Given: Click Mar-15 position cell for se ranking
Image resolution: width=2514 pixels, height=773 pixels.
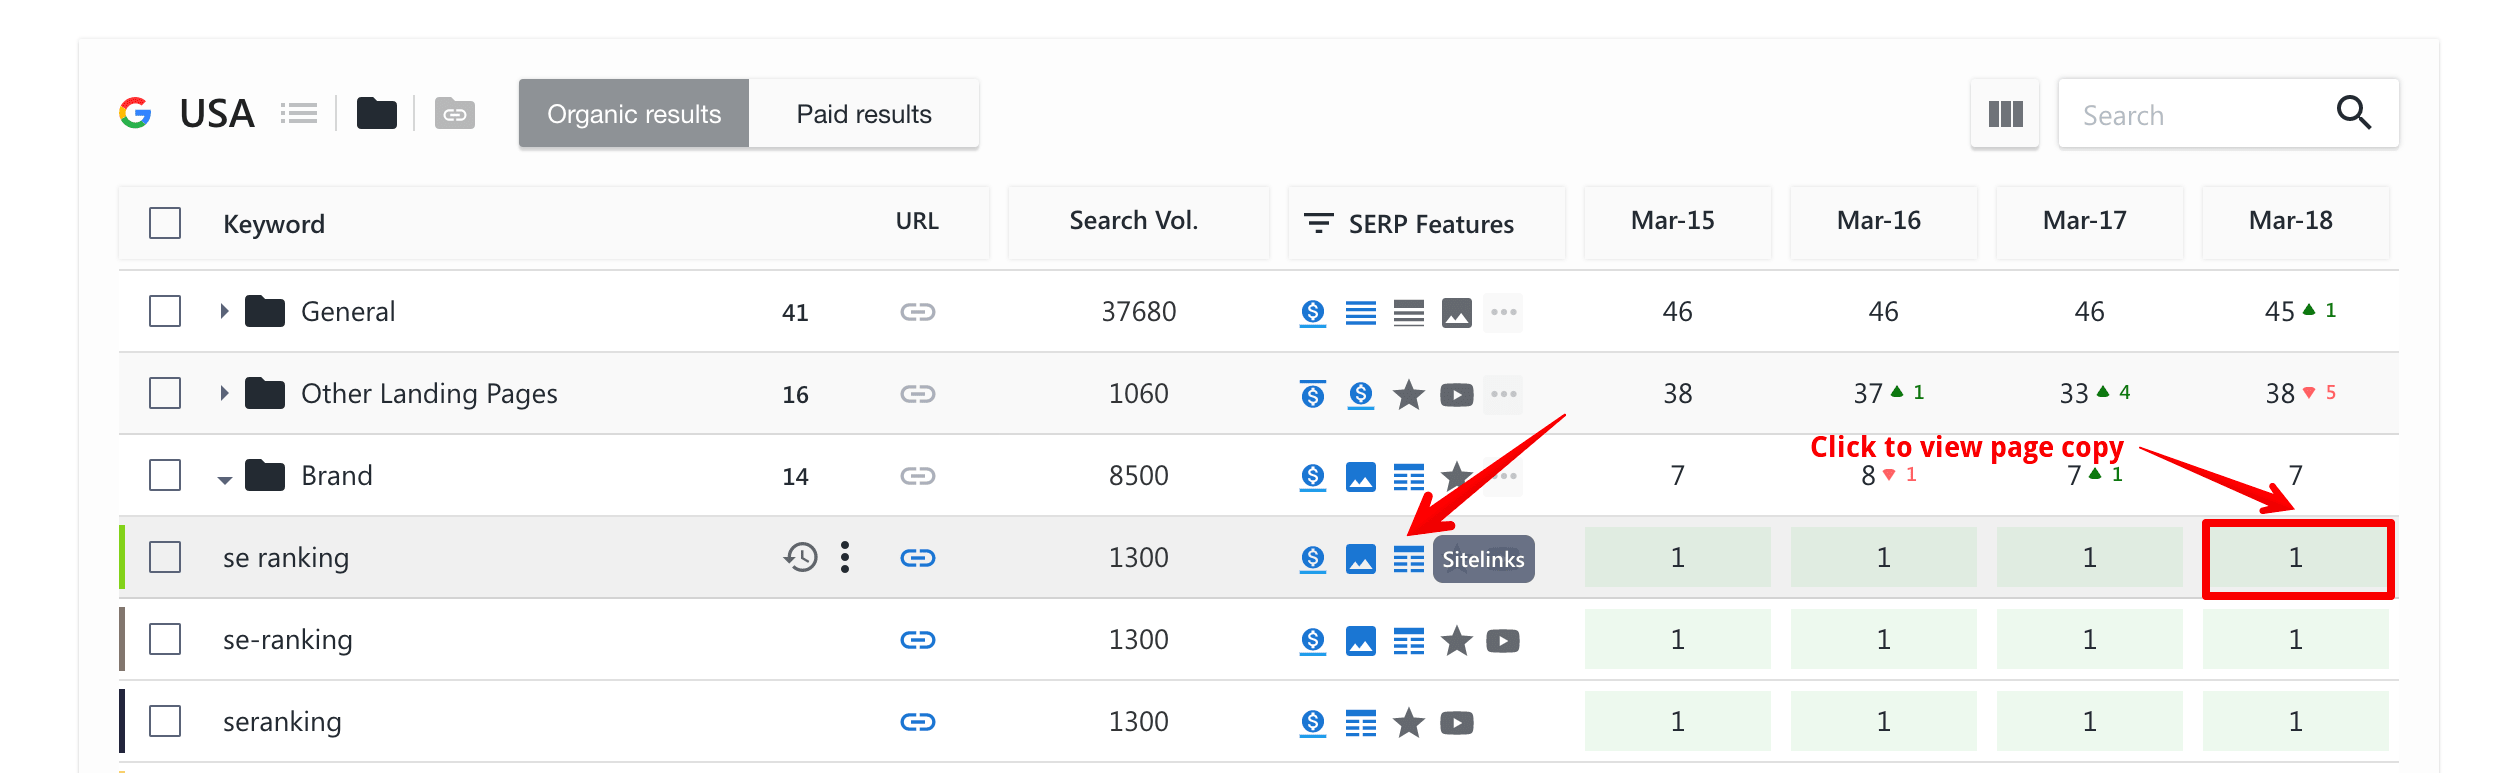Looking at the screenshot, I should point(1678,558).
